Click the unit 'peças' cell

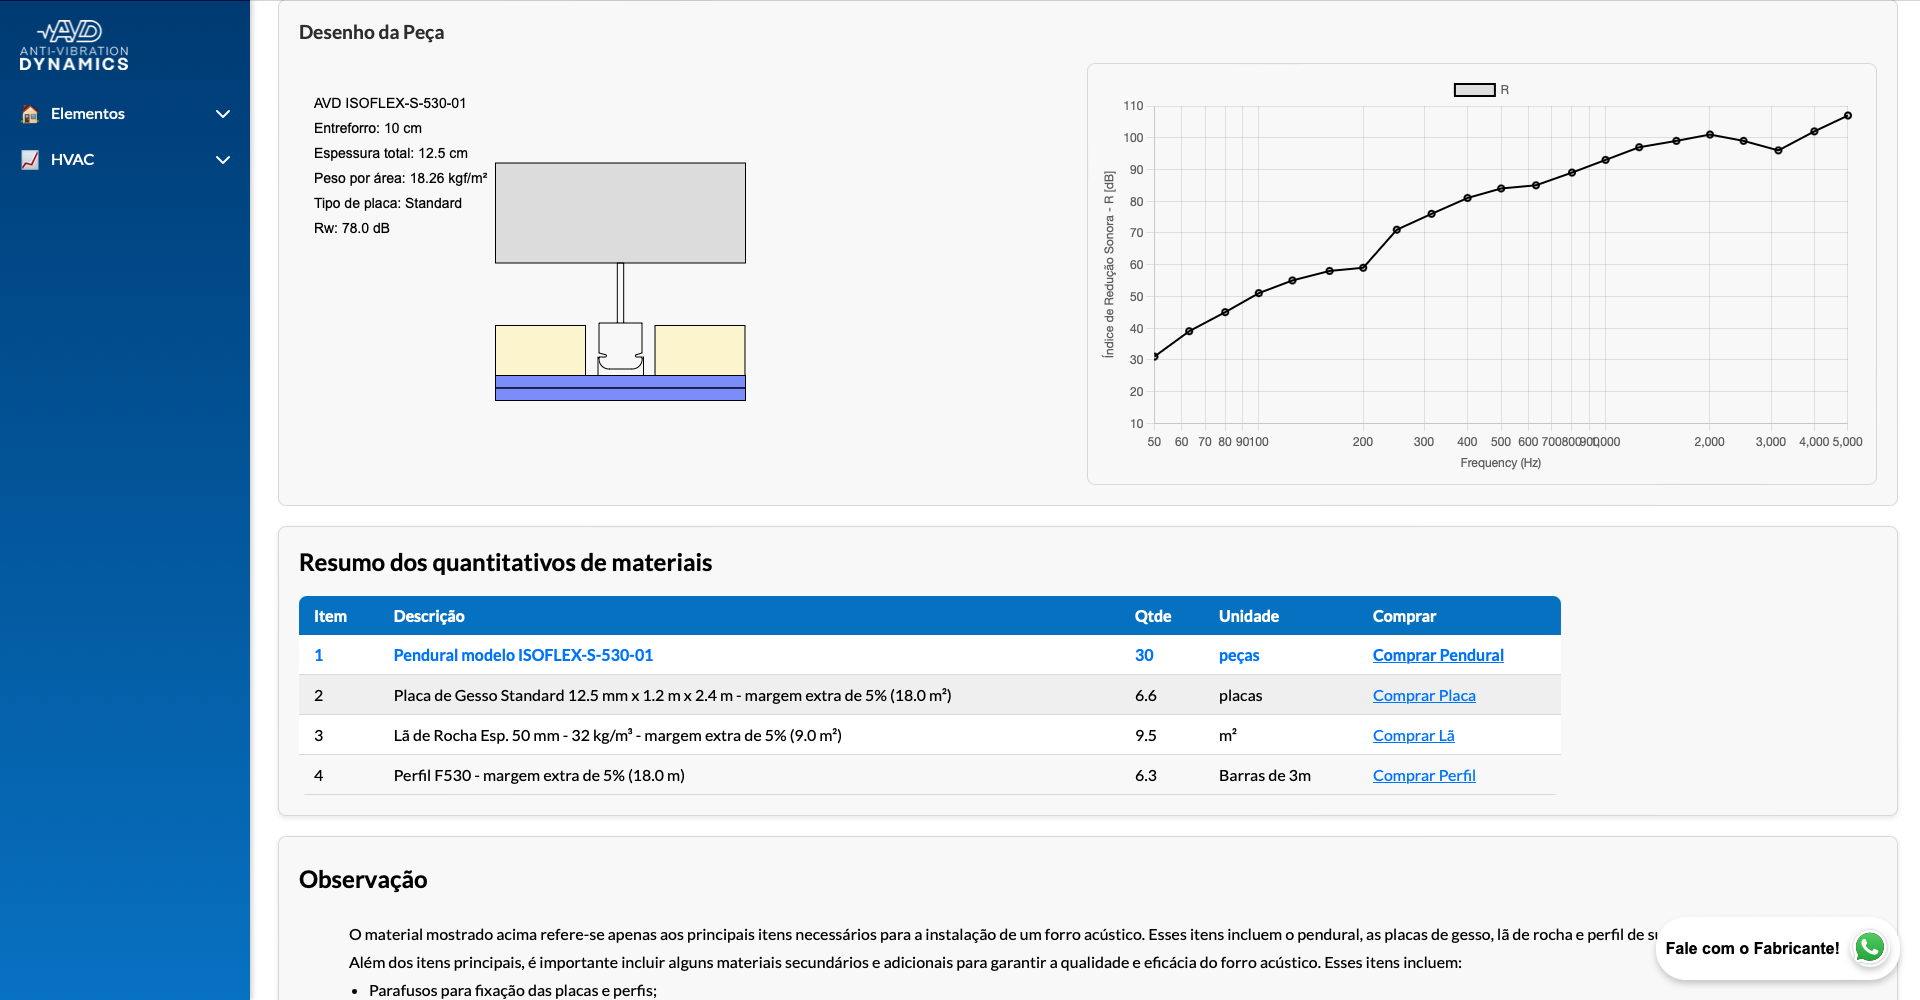1239,655
